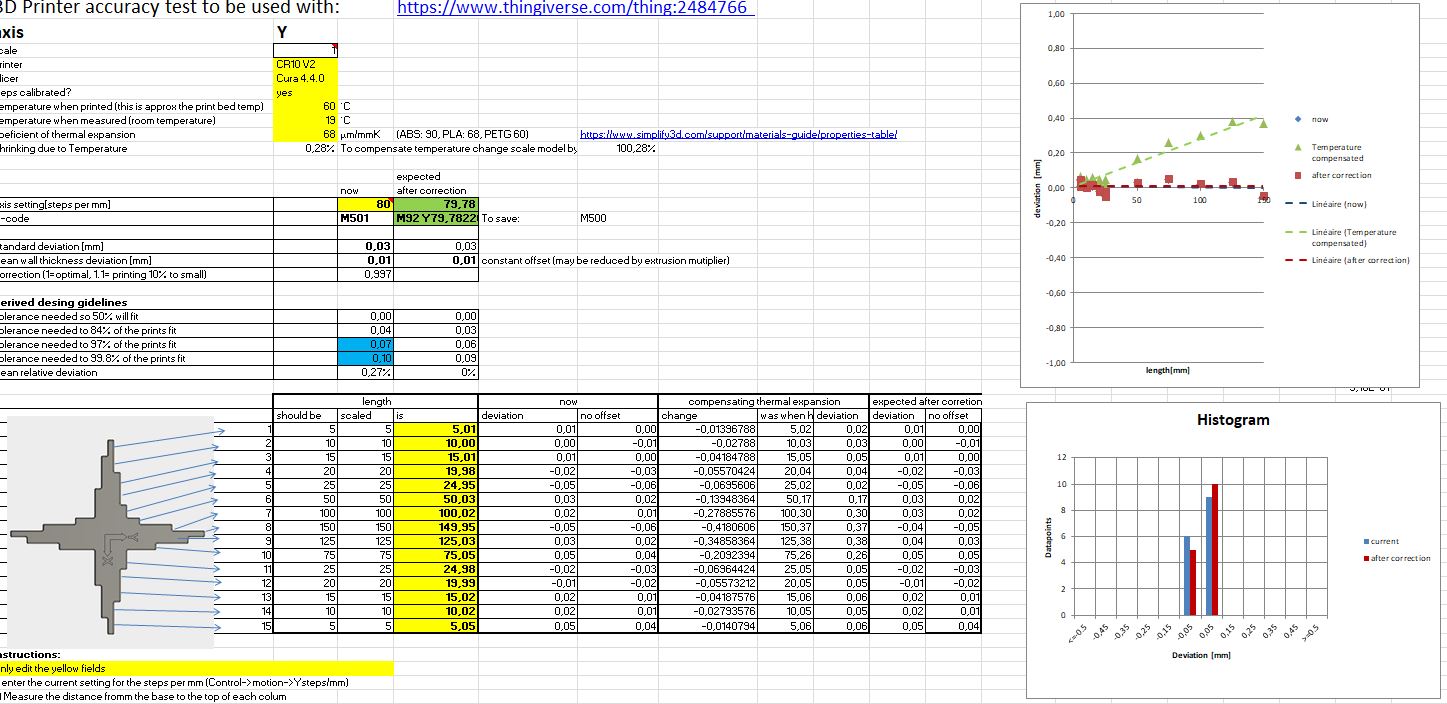Select the measured length cell 50,03

437,499
